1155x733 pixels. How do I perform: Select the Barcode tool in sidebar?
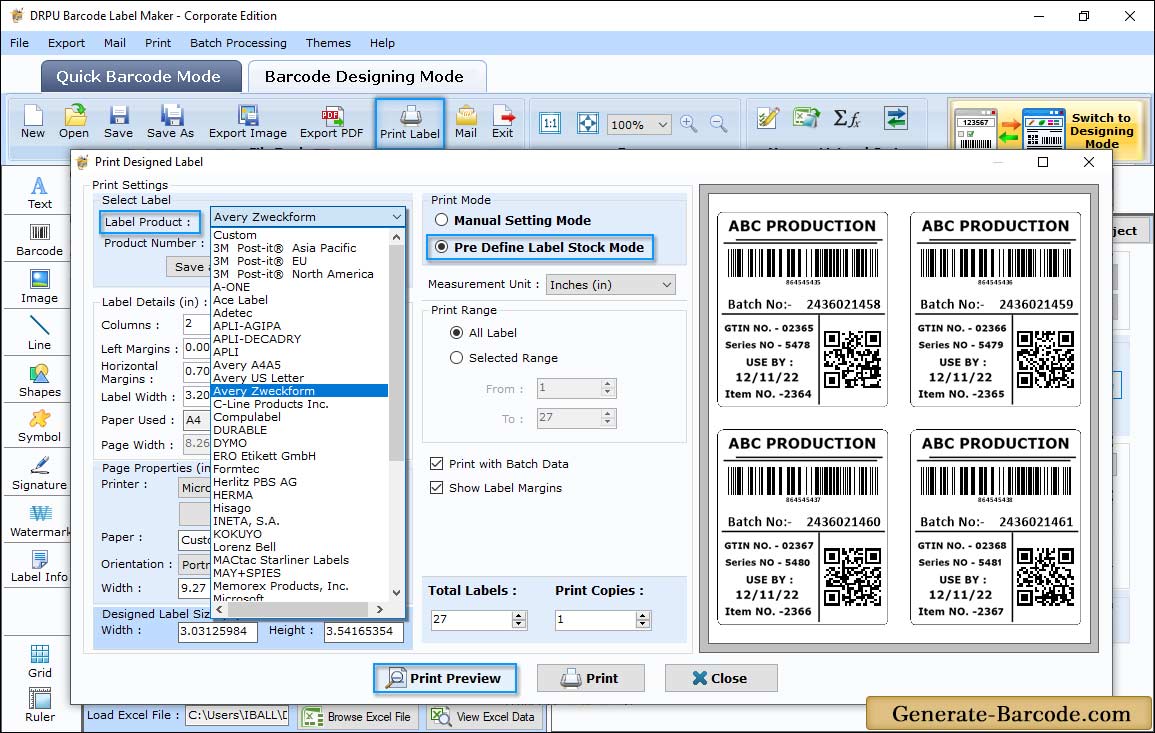[39, 240]
